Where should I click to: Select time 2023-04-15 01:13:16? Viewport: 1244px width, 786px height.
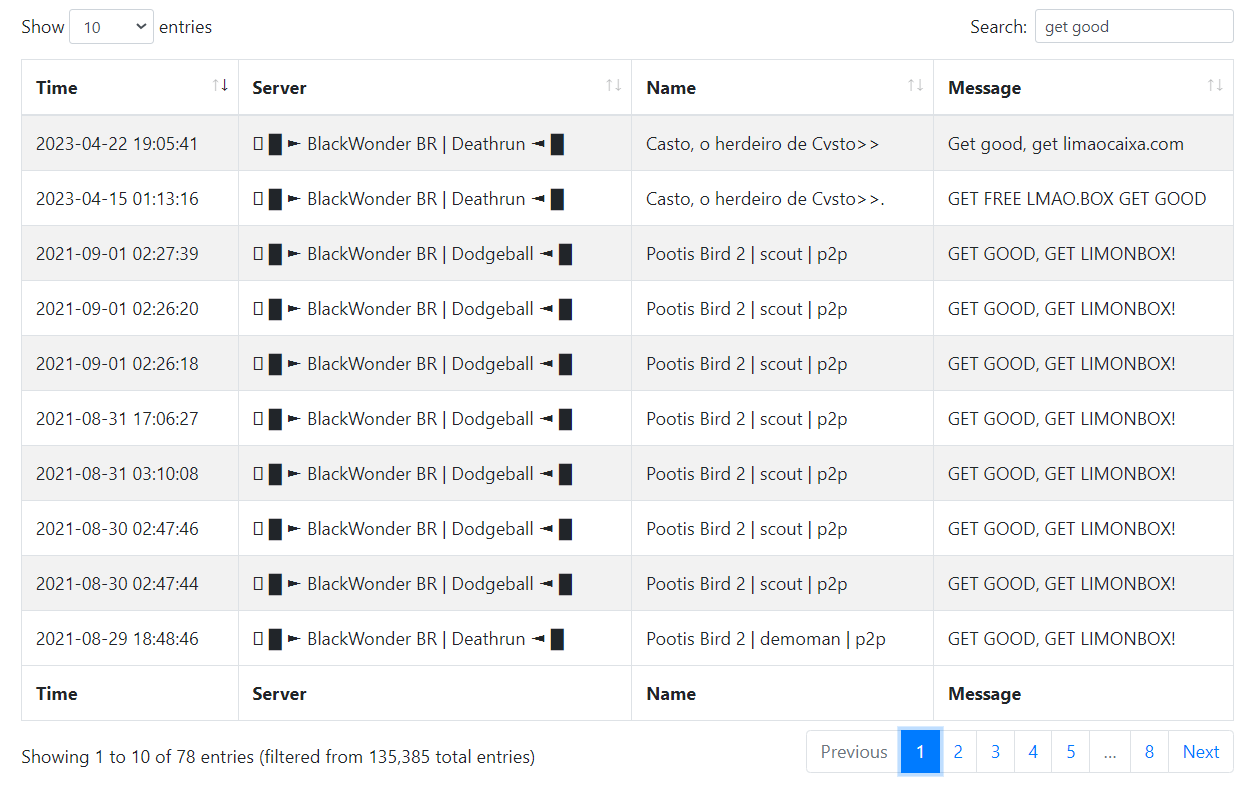click(x=117, y=199)
